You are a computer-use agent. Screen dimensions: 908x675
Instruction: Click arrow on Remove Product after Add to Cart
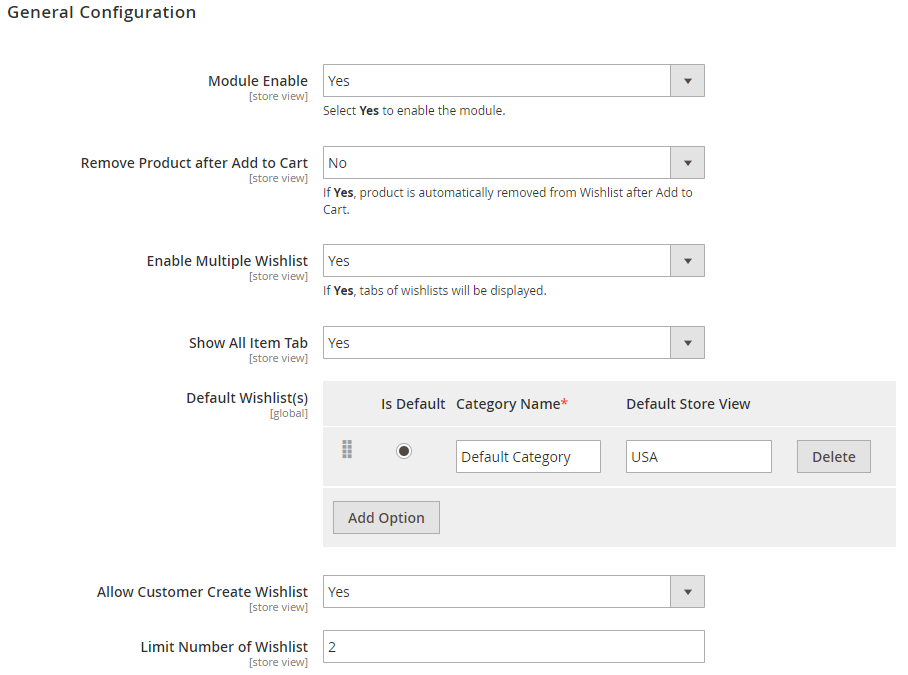tap(687, 163)
